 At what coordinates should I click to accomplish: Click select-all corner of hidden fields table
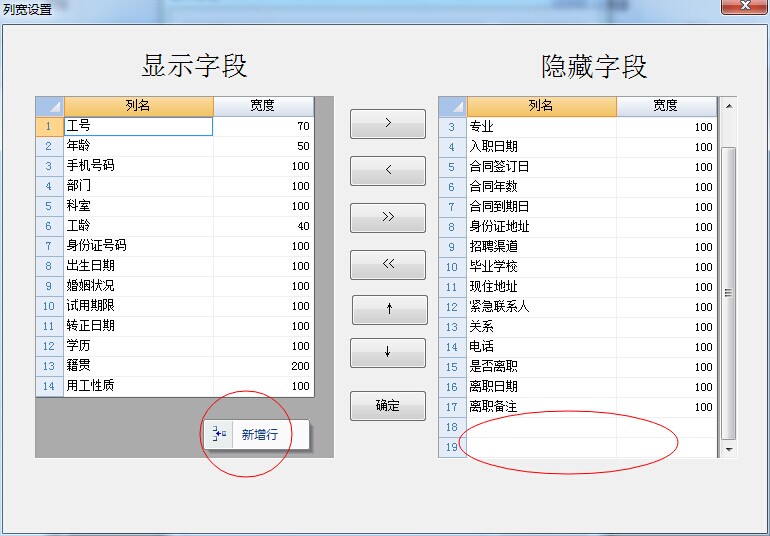tap(452, 106)
